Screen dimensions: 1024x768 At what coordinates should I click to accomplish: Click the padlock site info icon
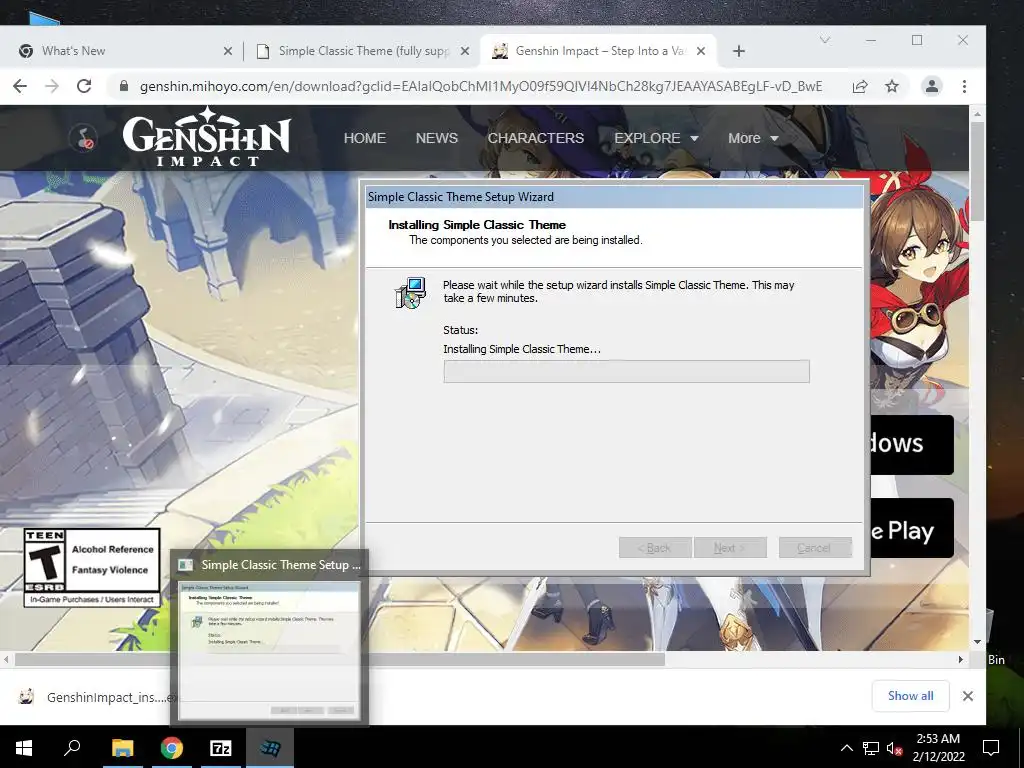[x=123, y=86]
